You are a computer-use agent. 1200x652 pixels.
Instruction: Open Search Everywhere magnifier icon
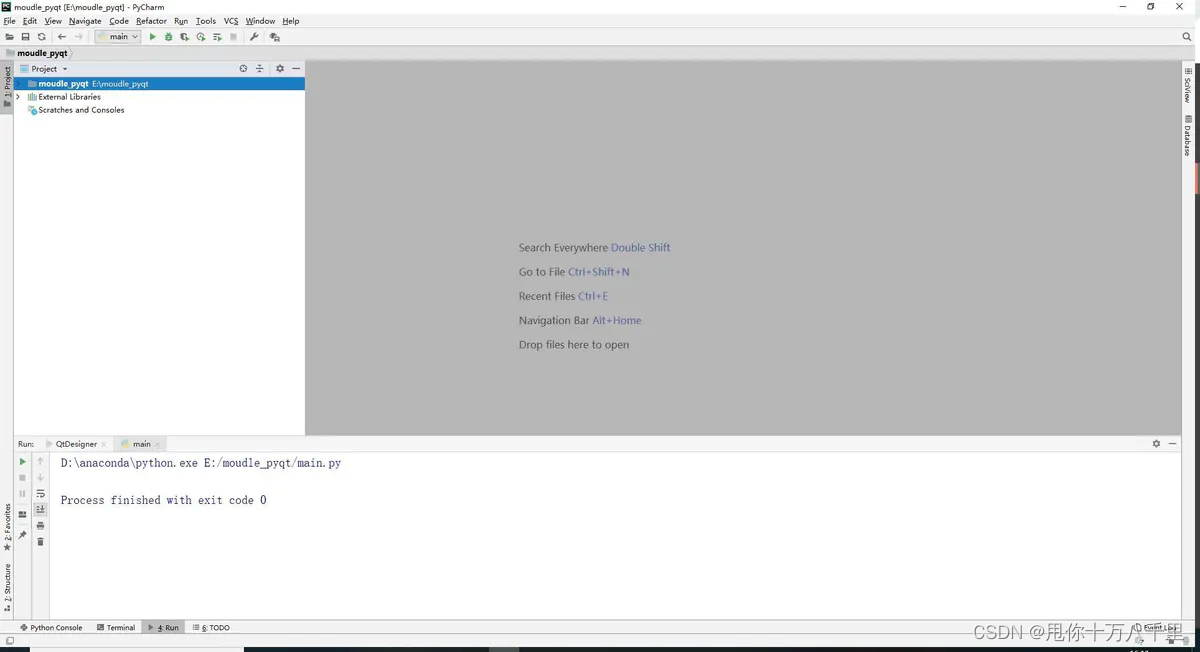1187,37
